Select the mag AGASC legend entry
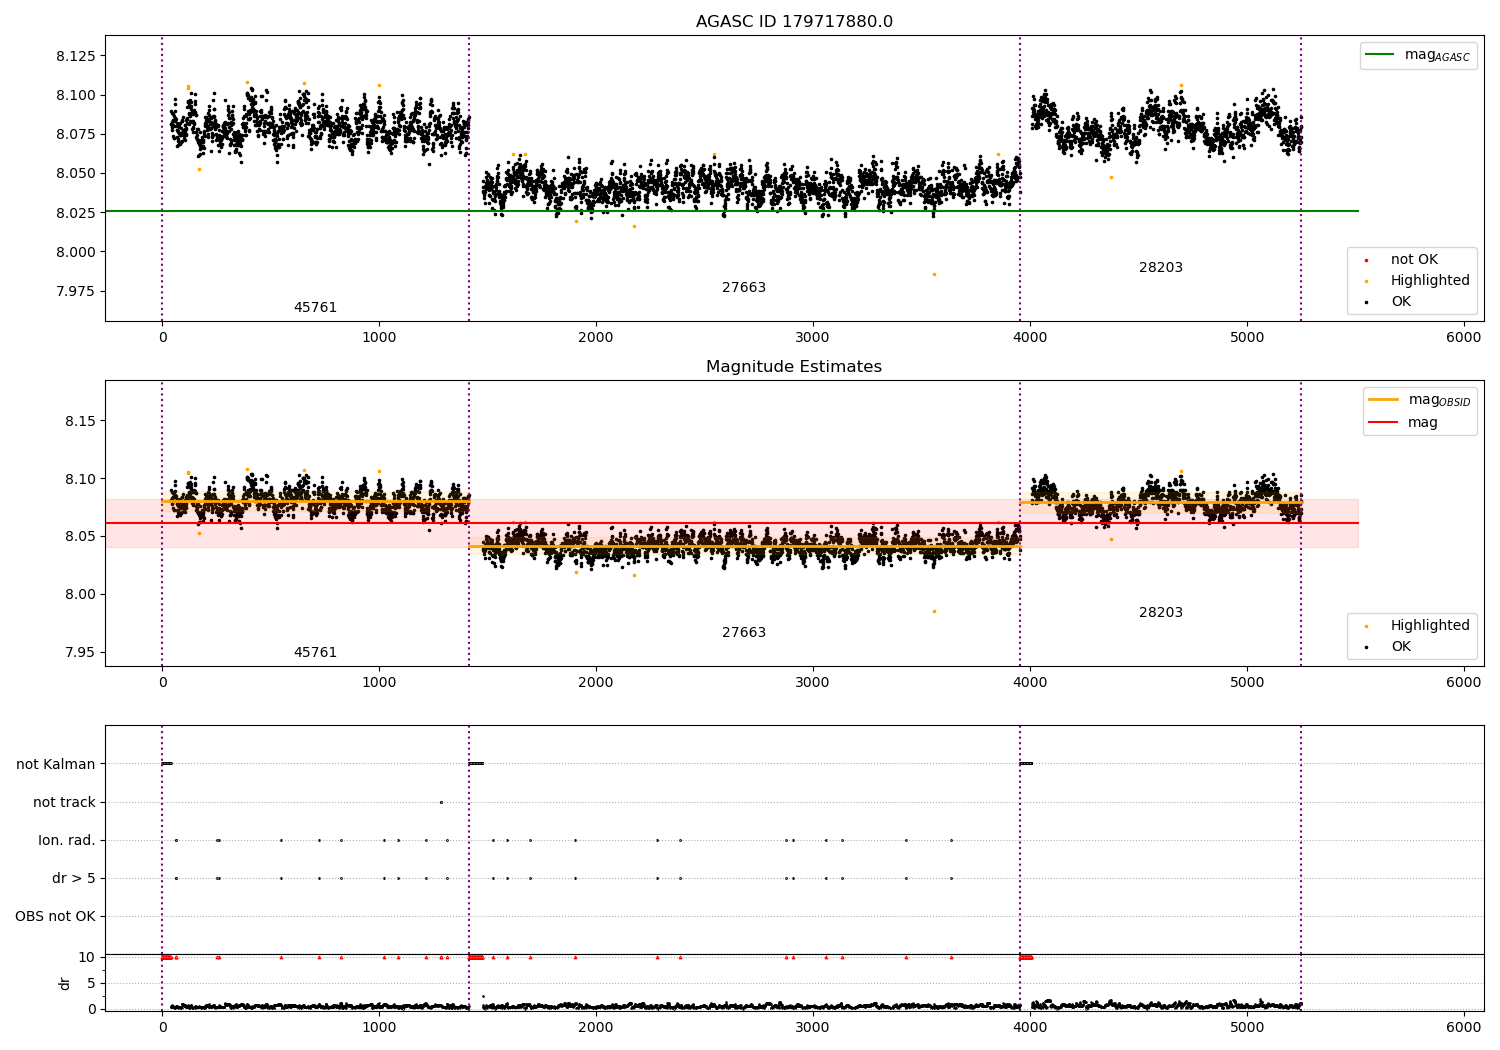The height and width of the screenshot is (1050, 1500). click(x=1418, y=55)
